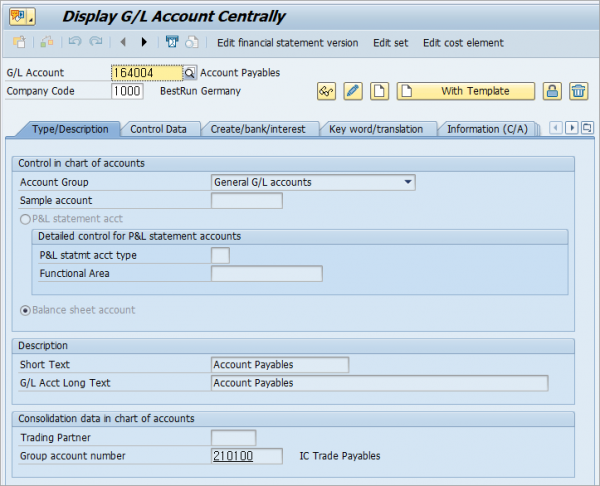This screenshot has width=600, height=486.
Task: Go to previous G/L account arrow
Action: 123,41
